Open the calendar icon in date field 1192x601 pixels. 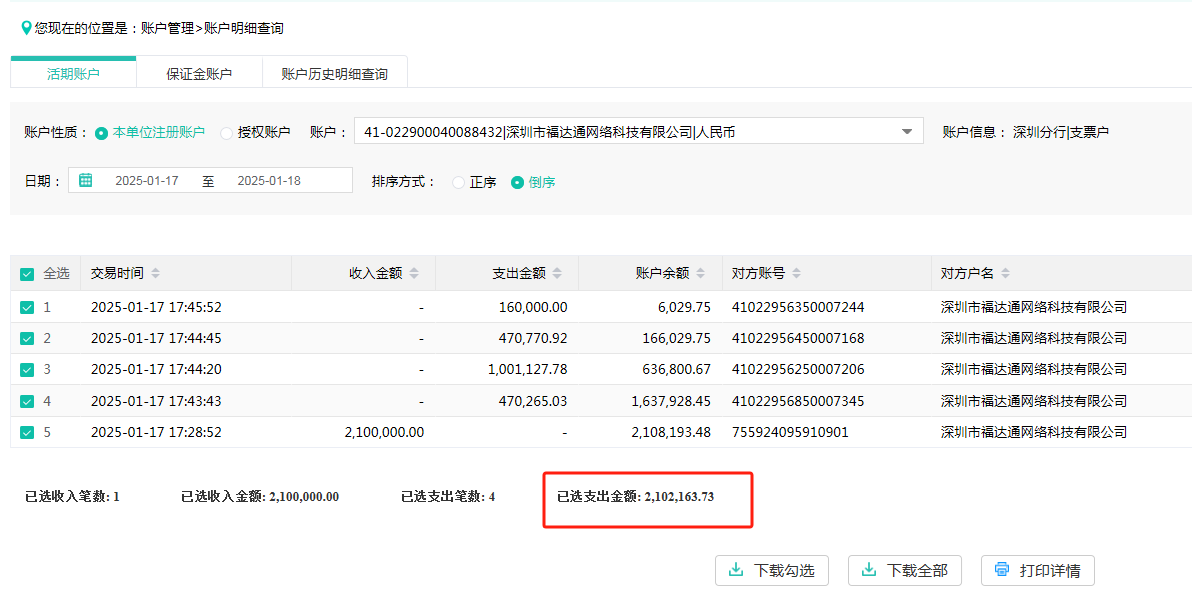(86, 180)
